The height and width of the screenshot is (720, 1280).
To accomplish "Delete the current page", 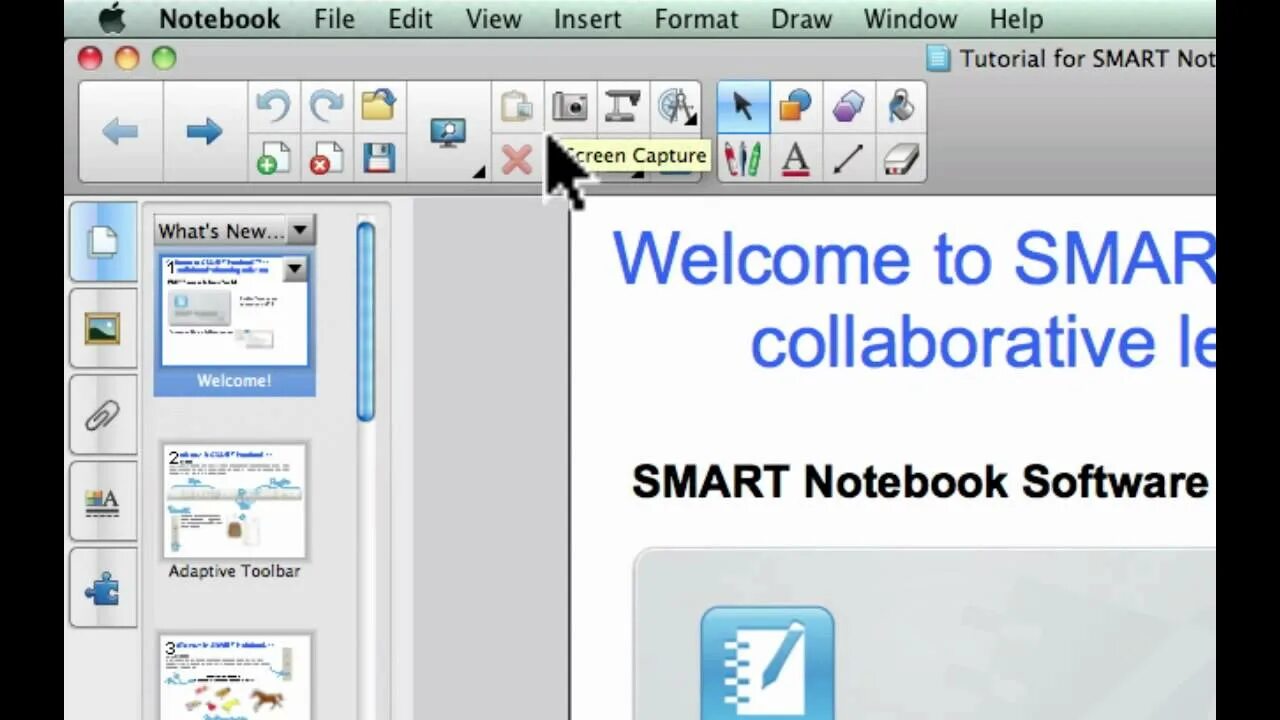I will tap(326, 158).
